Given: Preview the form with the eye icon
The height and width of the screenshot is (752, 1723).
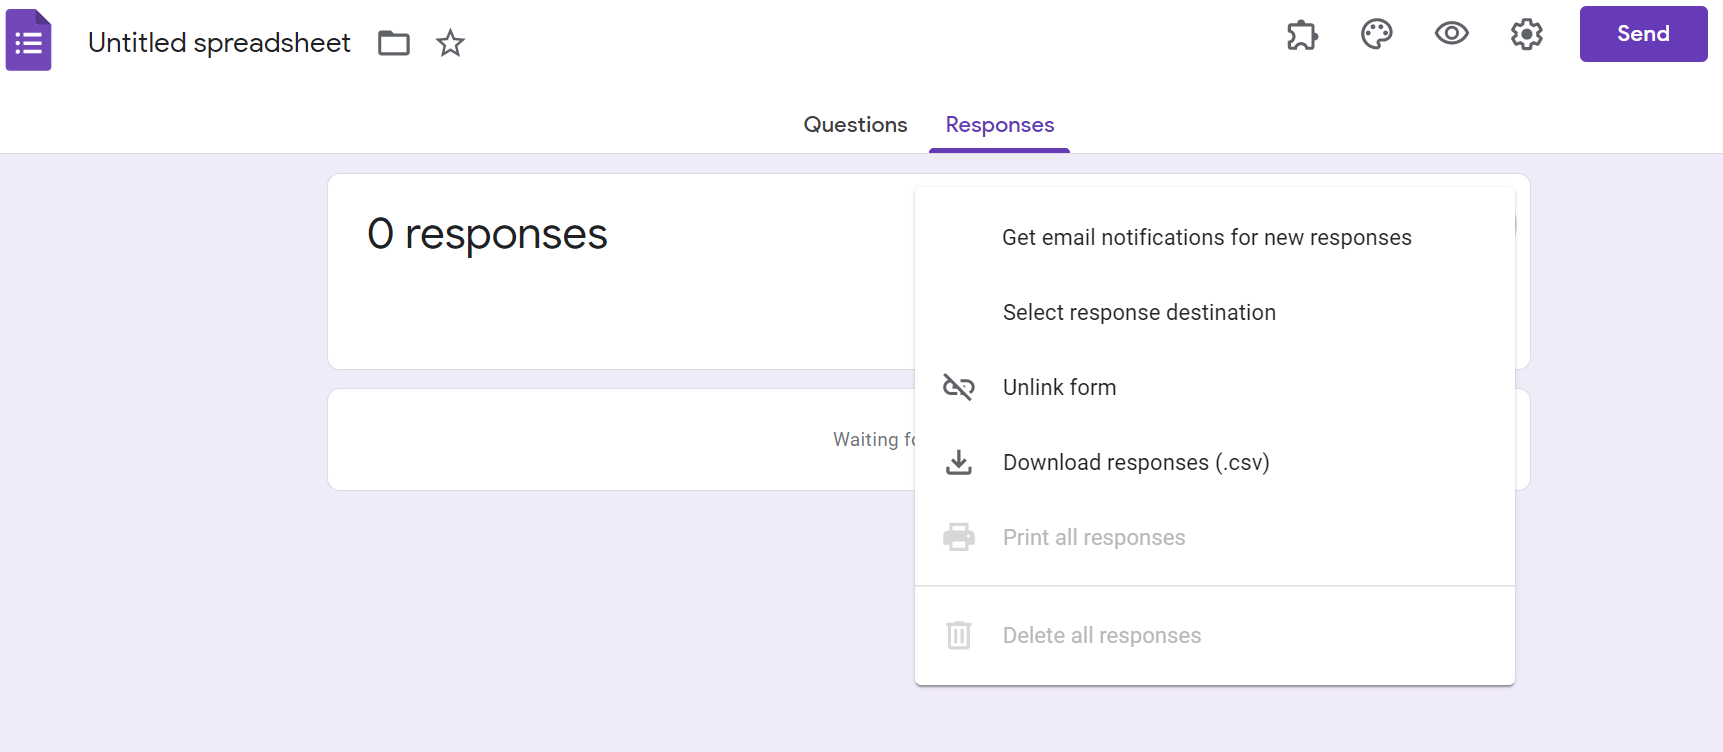Looking at the screenshot, I should pos(1451,34).
